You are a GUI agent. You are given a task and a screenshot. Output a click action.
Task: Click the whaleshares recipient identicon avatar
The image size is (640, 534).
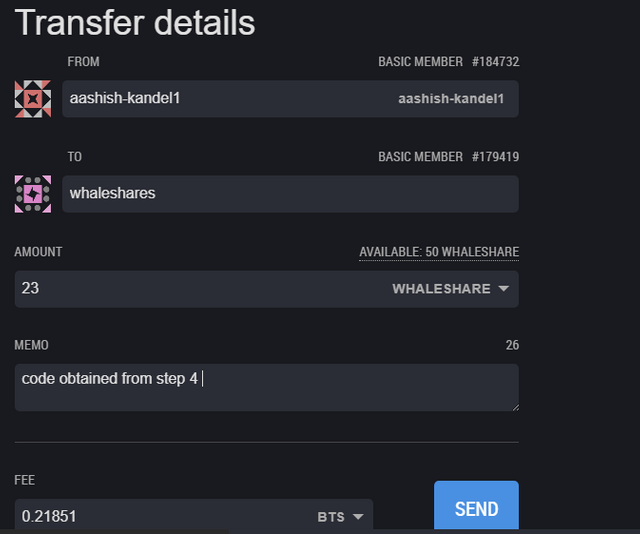point(33,194)
